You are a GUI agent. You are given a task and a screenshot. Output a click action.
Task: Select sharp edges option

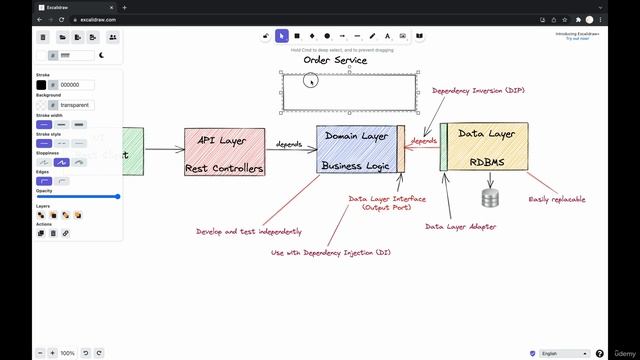click(44, 181)
